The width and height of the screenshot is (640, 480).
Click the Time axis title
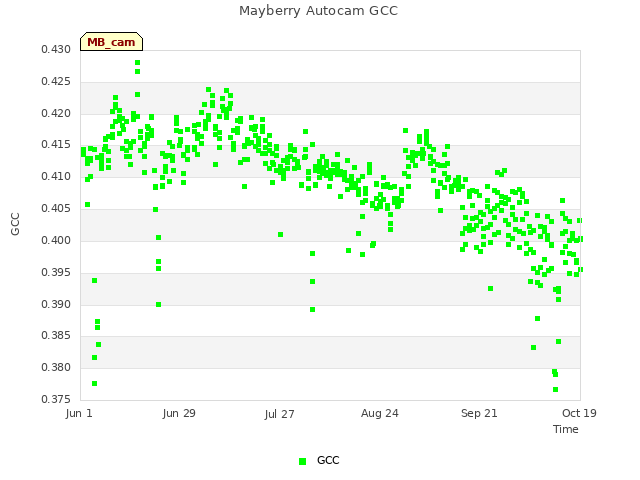[x=566, y=429]
